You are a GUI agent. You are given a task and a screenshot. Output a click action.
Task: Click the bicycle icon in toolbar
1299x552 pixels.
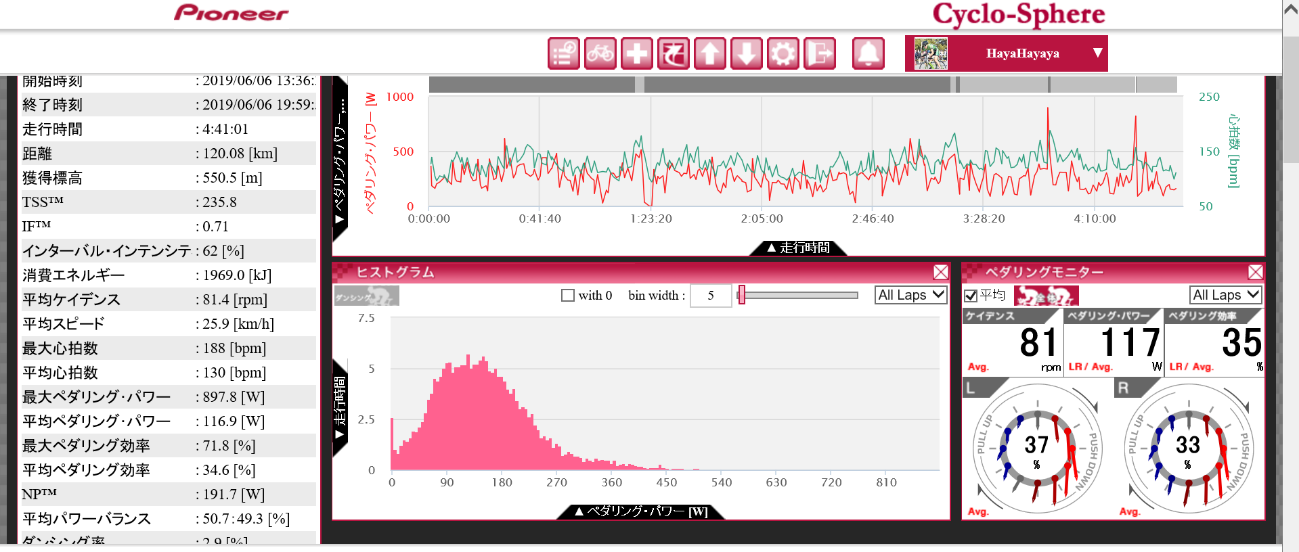click(600, 53)
